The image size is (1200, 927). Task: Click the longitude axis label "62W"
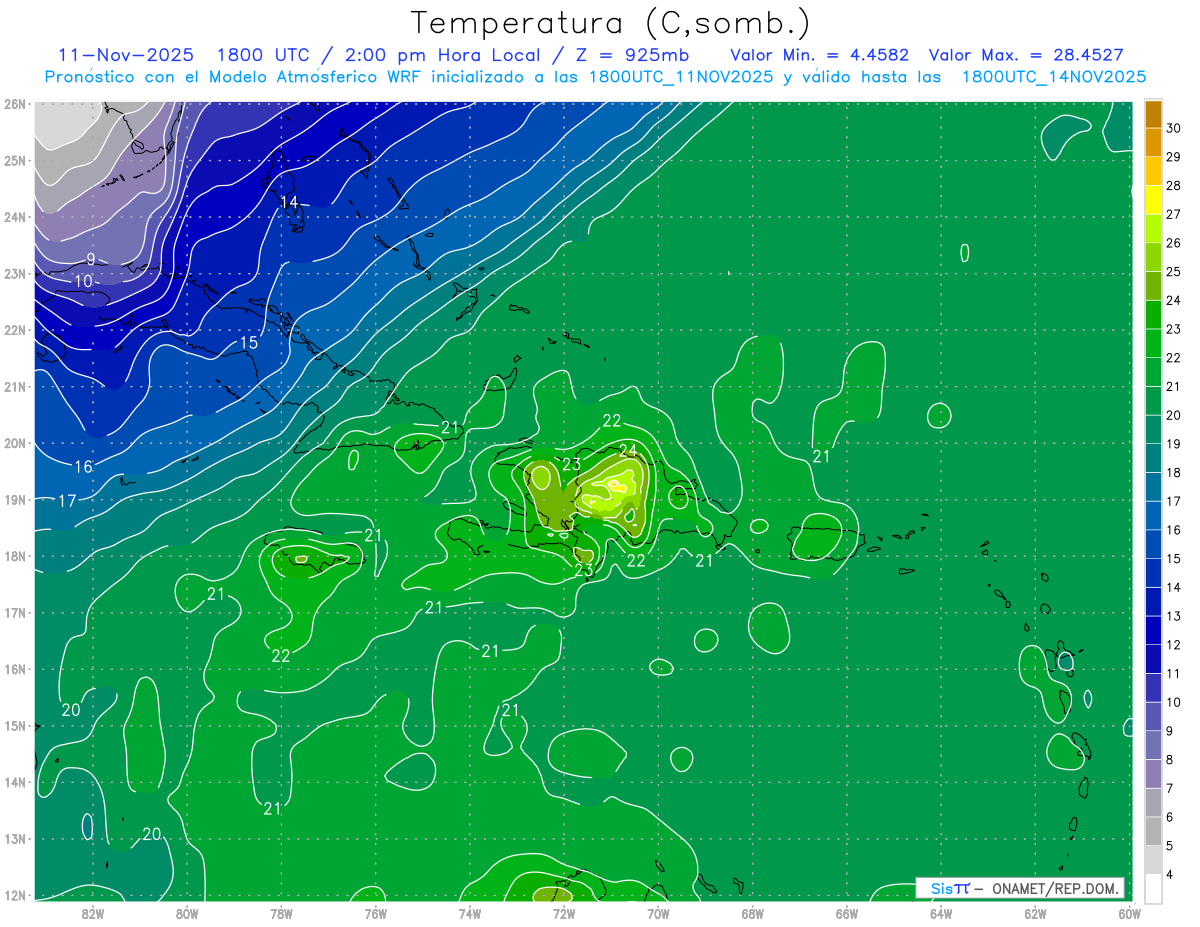(1035, 912)
